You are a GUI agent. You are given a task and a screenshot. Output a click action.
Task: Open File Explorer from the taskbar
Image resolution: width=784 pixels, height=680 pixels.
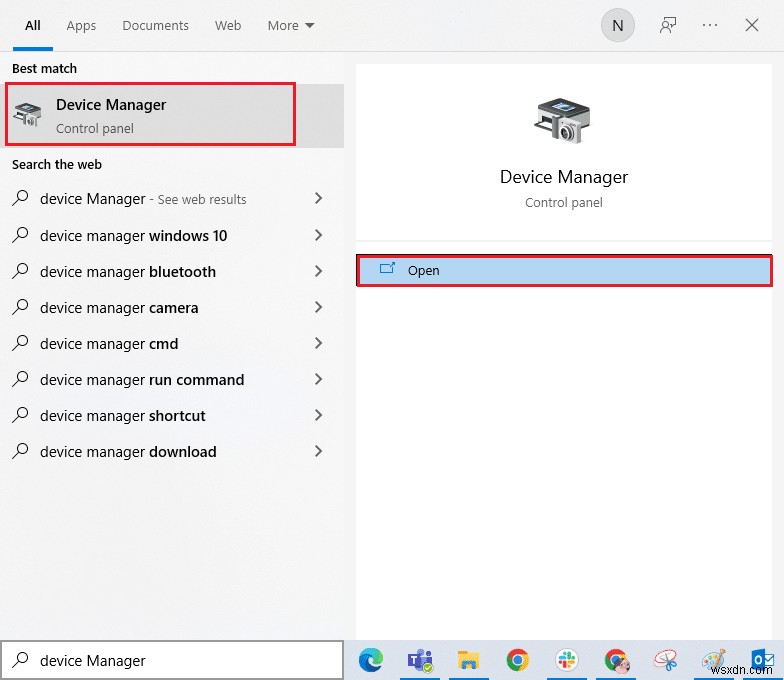[468, 660]
